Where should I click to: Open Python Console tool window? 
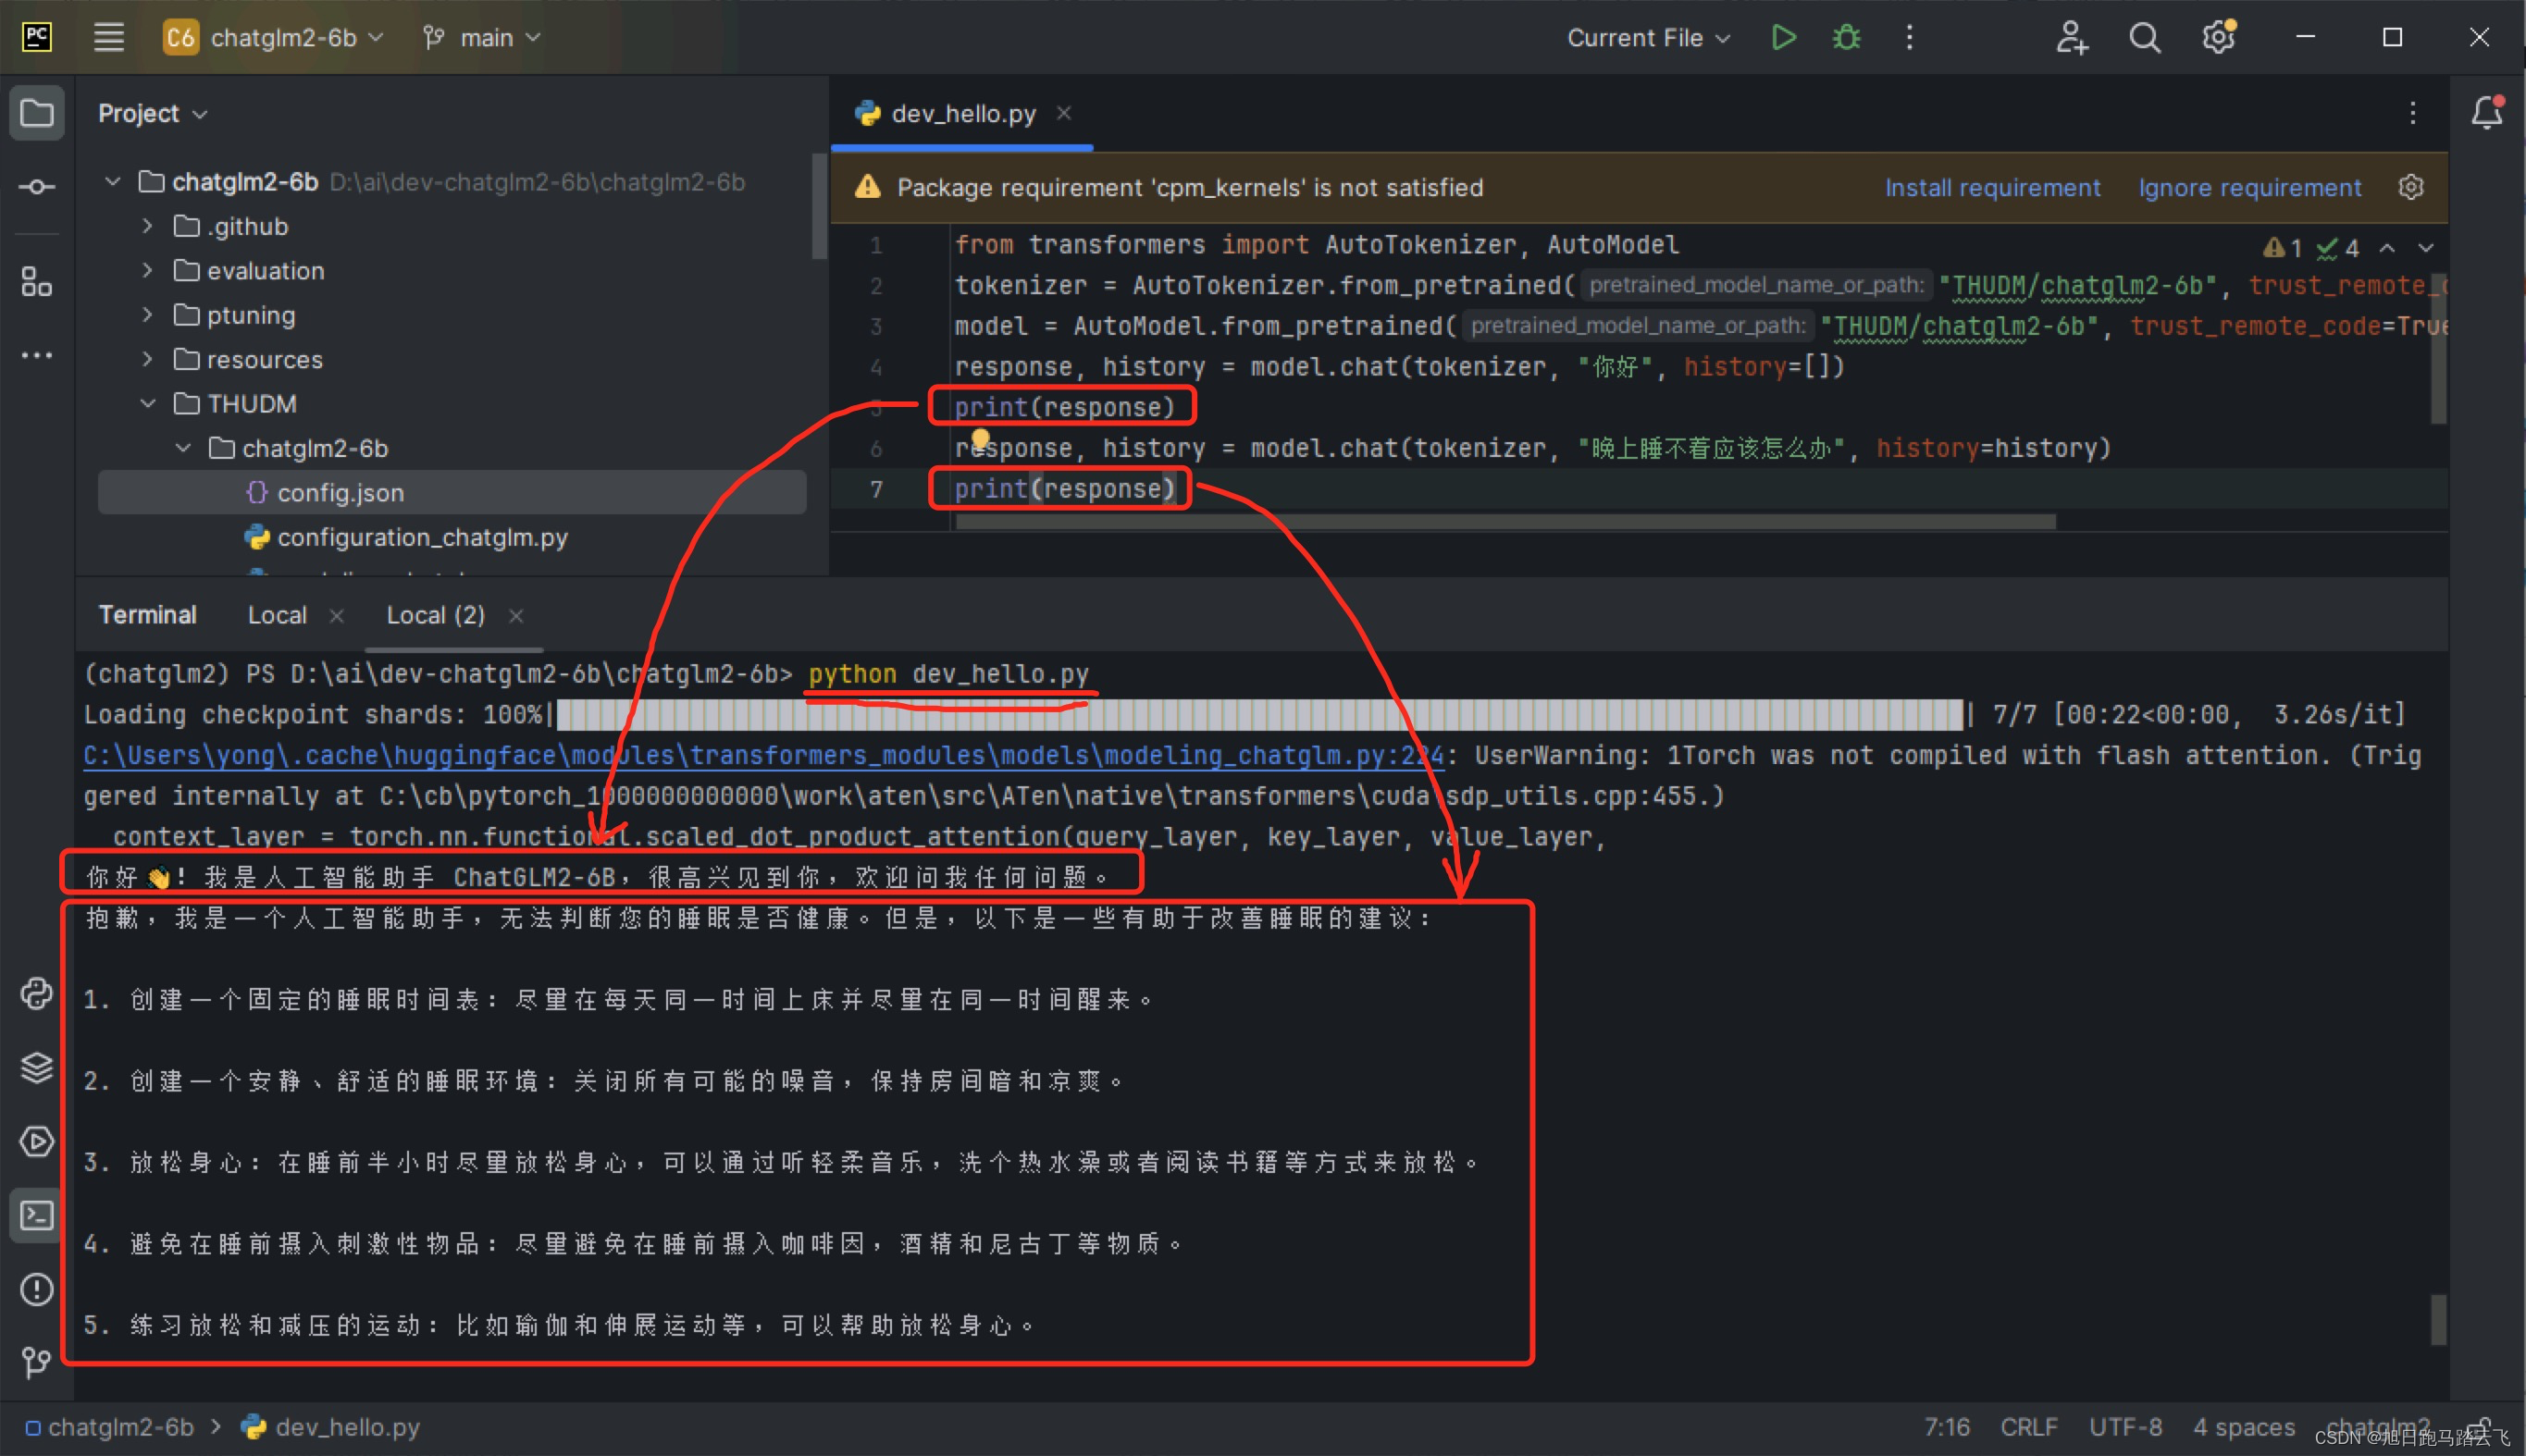37,994
